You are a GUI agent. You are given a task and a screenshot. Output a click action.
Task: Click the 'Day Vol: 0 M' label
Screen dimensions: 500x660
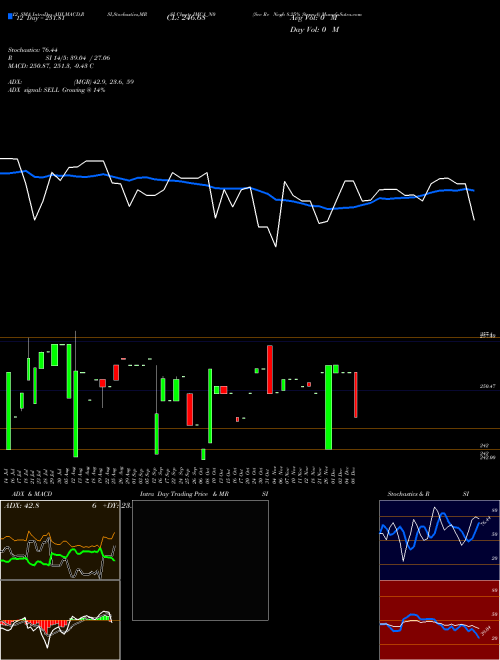point(314,29)
